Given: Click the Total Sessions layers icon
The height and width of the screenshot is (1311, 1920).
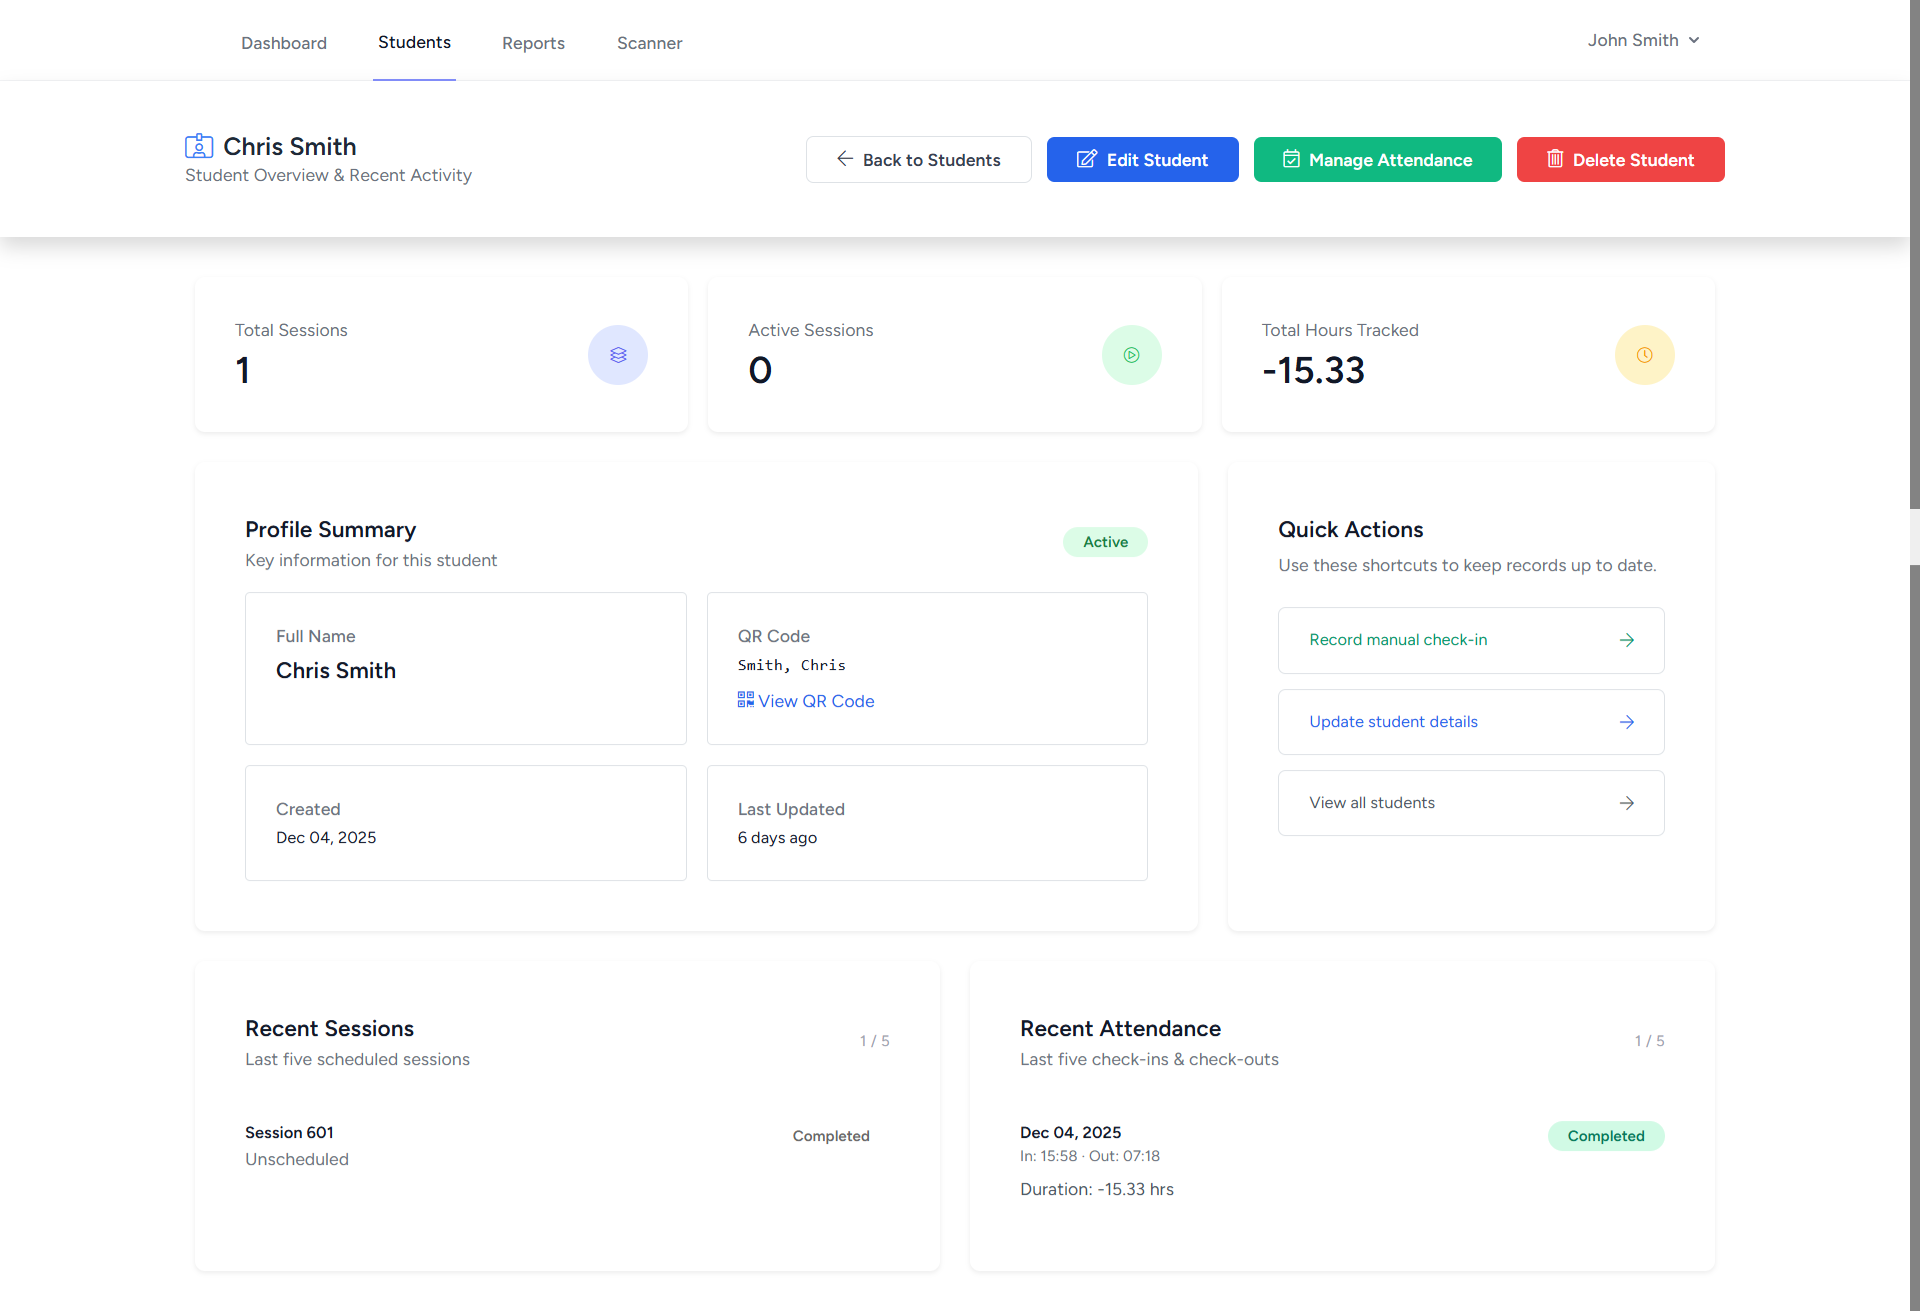Looking at the screenshot, I should [618, 355].
